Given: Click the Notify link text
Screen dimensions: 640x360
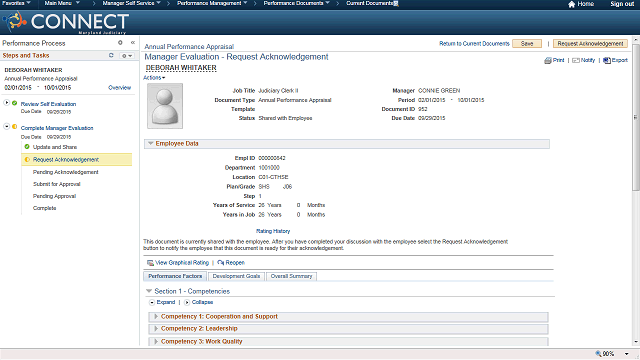Looking at the screenshot, I should [588, 60].
